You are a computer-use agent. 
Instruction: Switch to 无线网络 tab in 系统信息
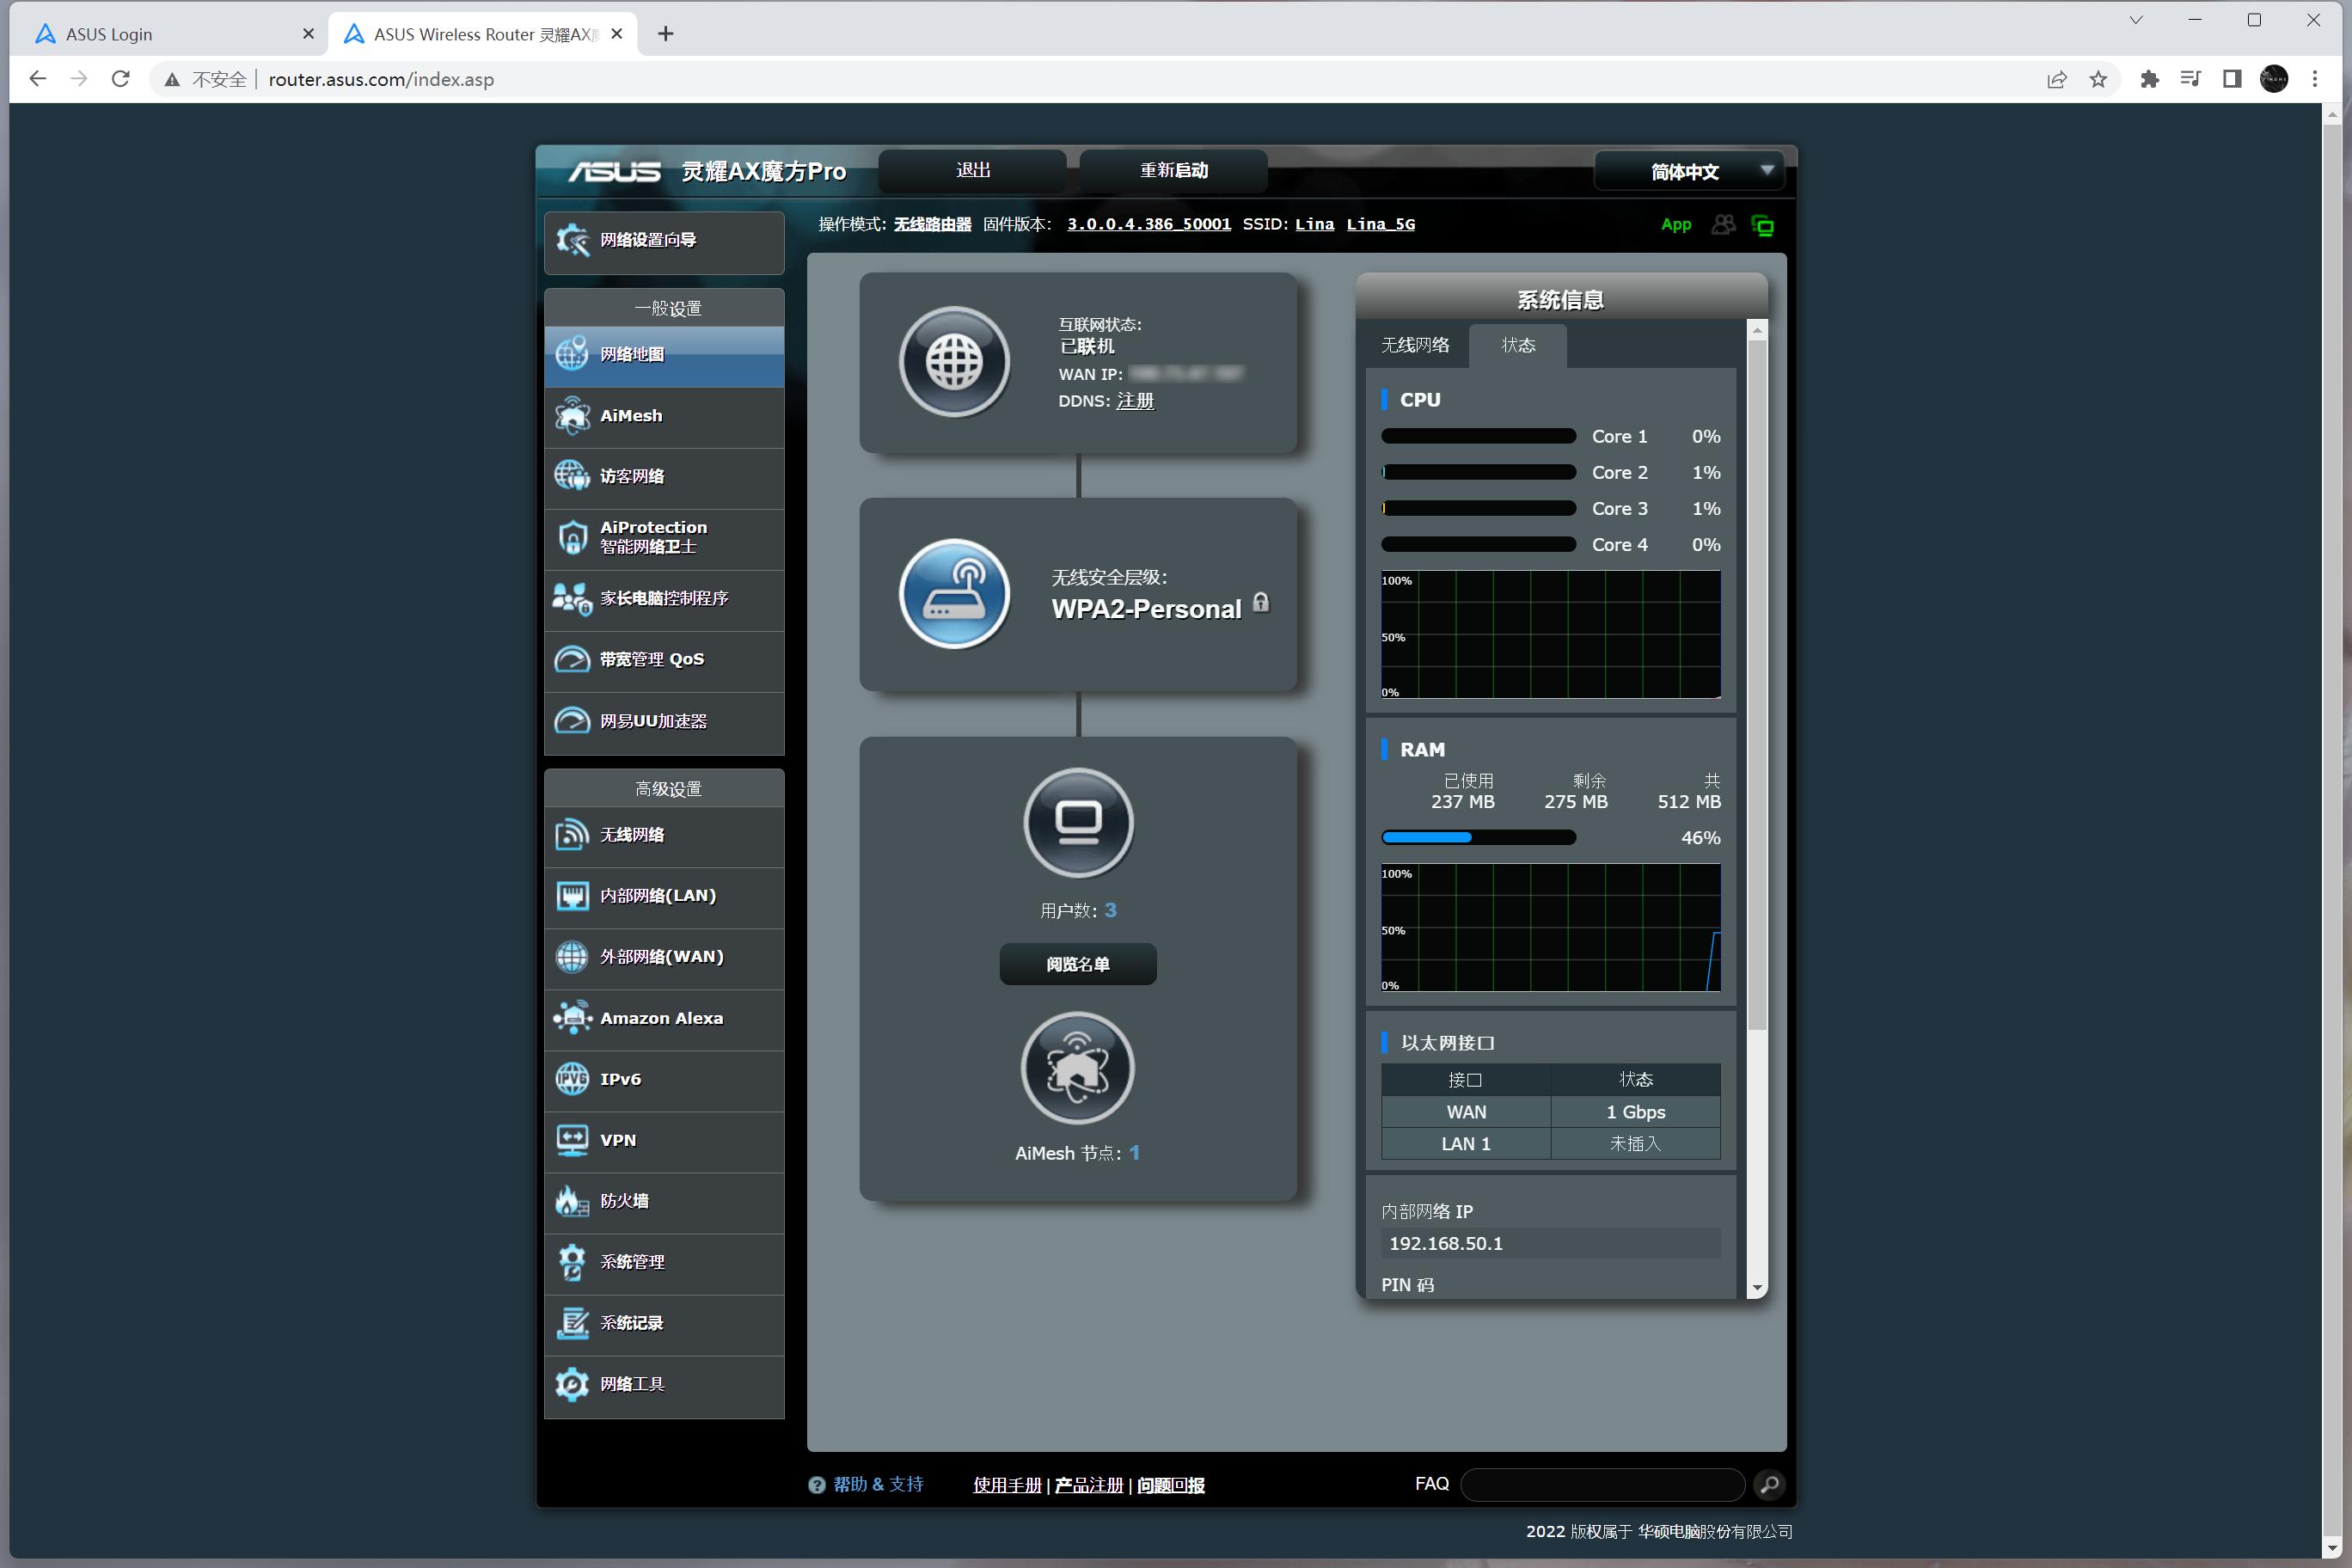[x=1415, y=345]
